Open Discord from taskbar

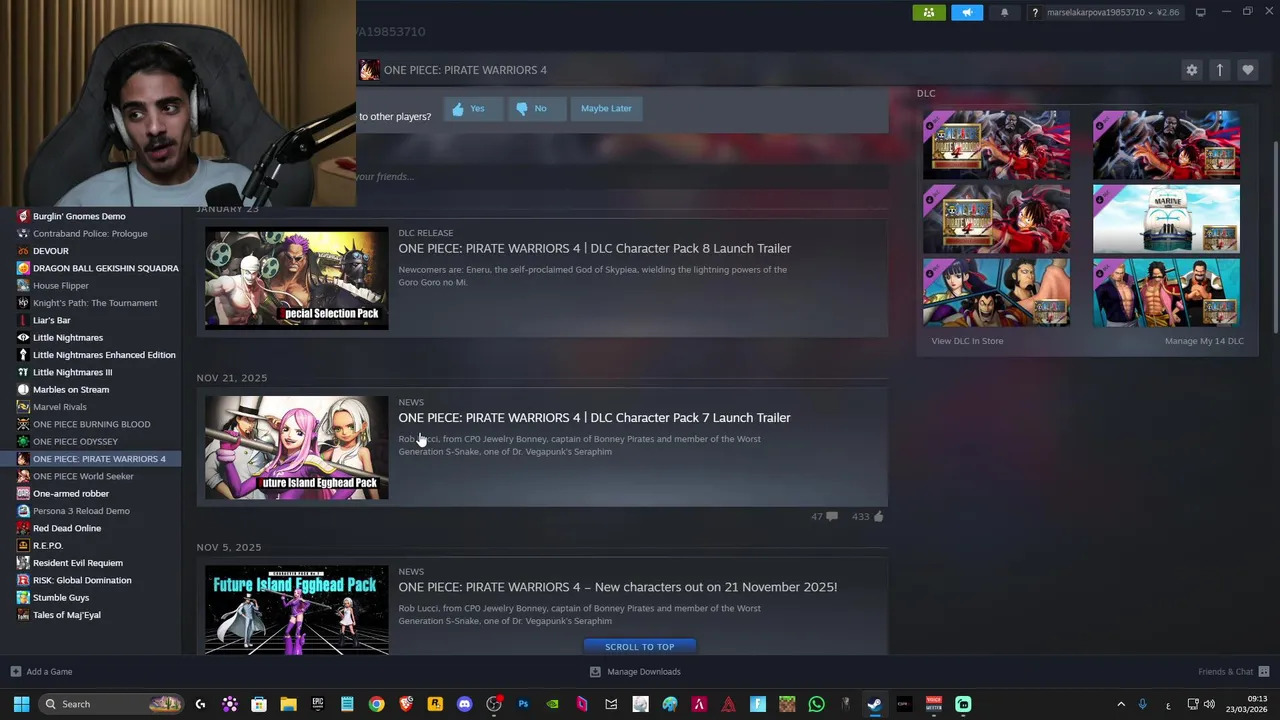click(x=464, y=704)
